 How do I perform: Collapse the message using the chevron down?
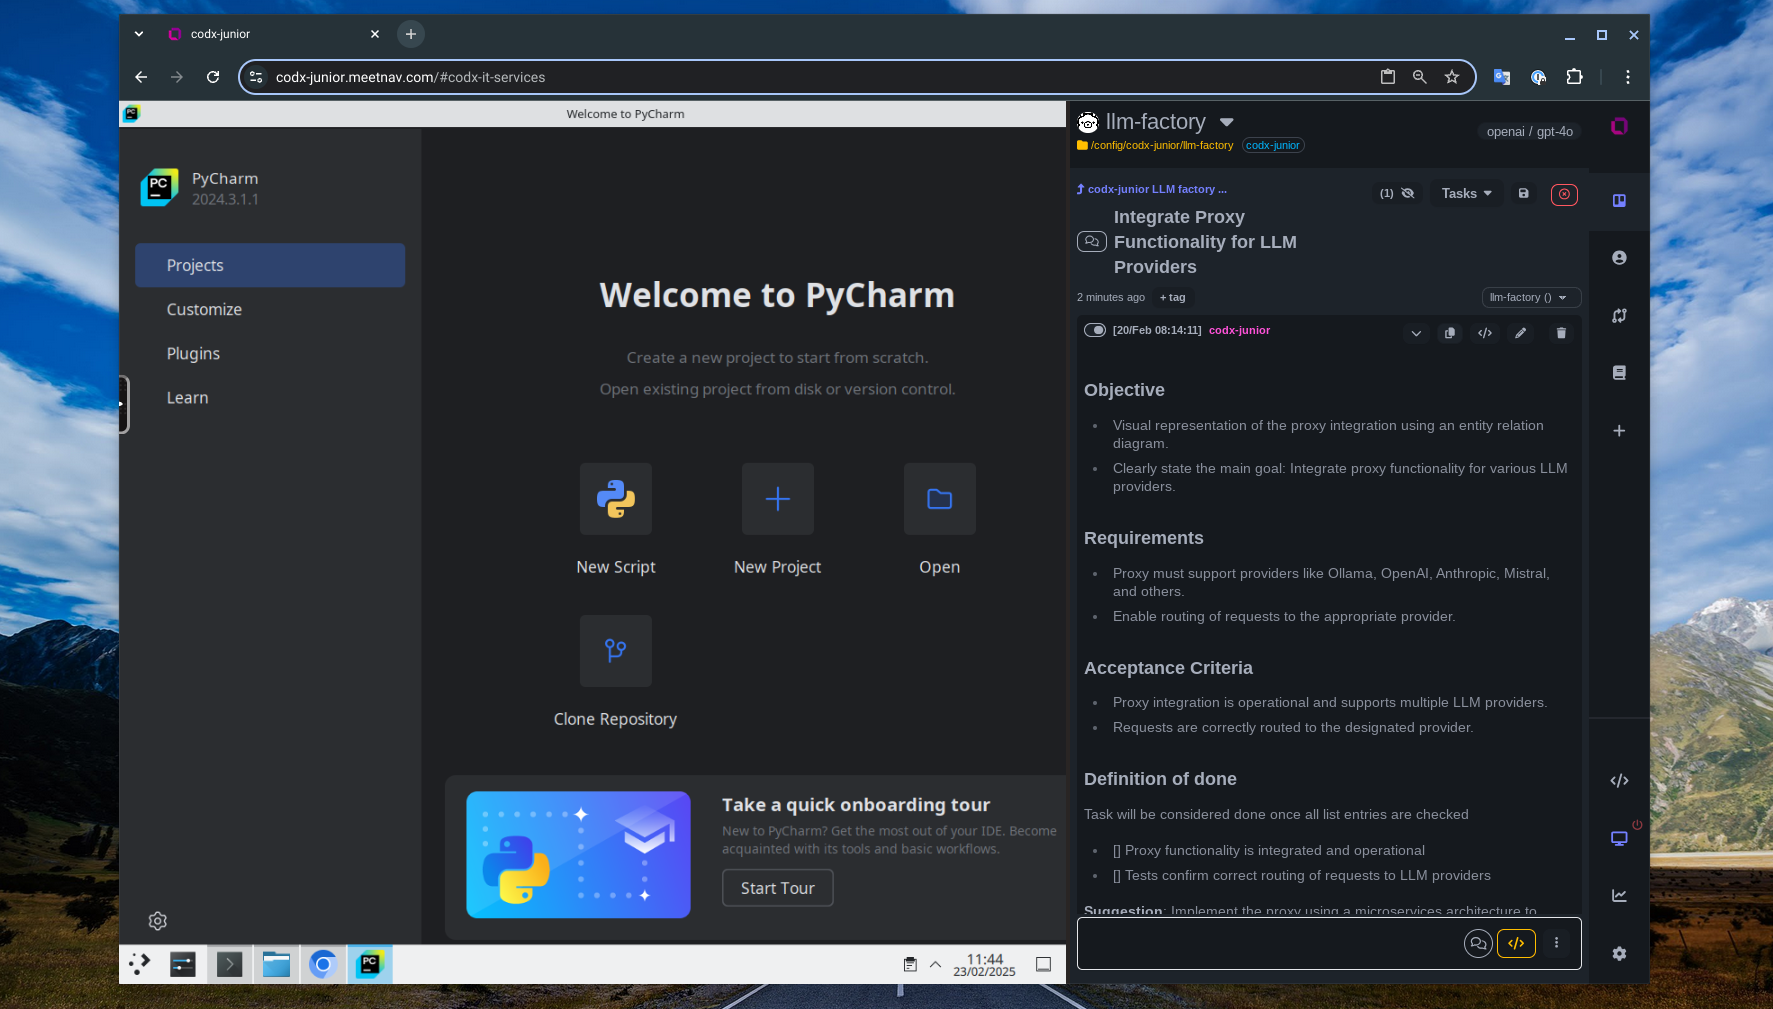tap(1416, 333)
